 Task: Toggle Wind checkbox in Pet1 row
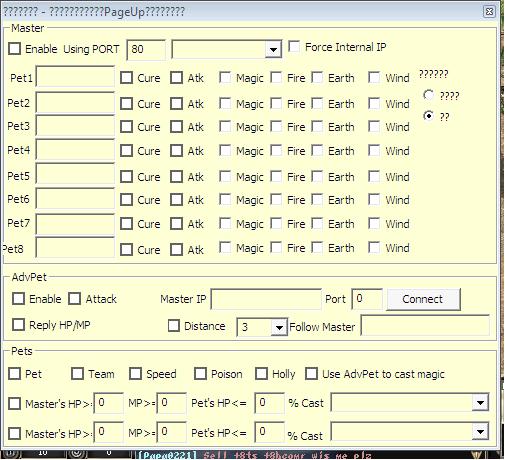pos(374,78)
